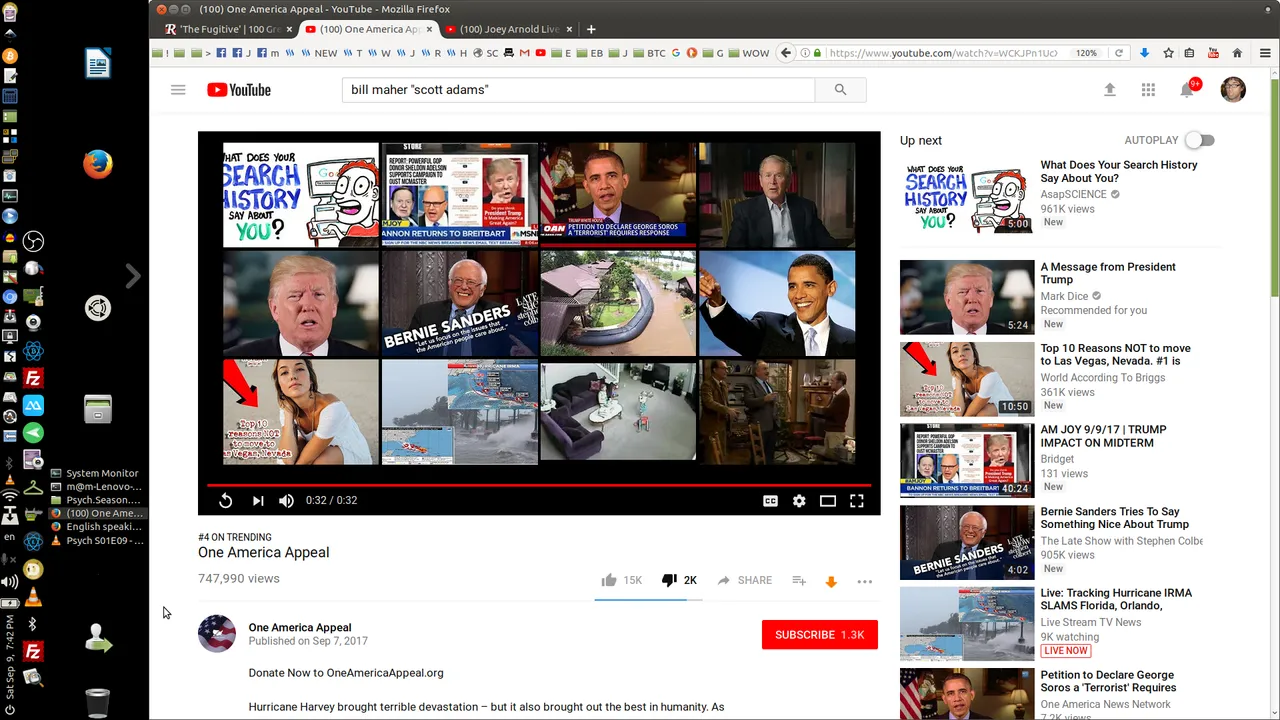Open the more actions ellipsis menu
This screenshot has height=720, width=1280.
[x=865, y=581]
